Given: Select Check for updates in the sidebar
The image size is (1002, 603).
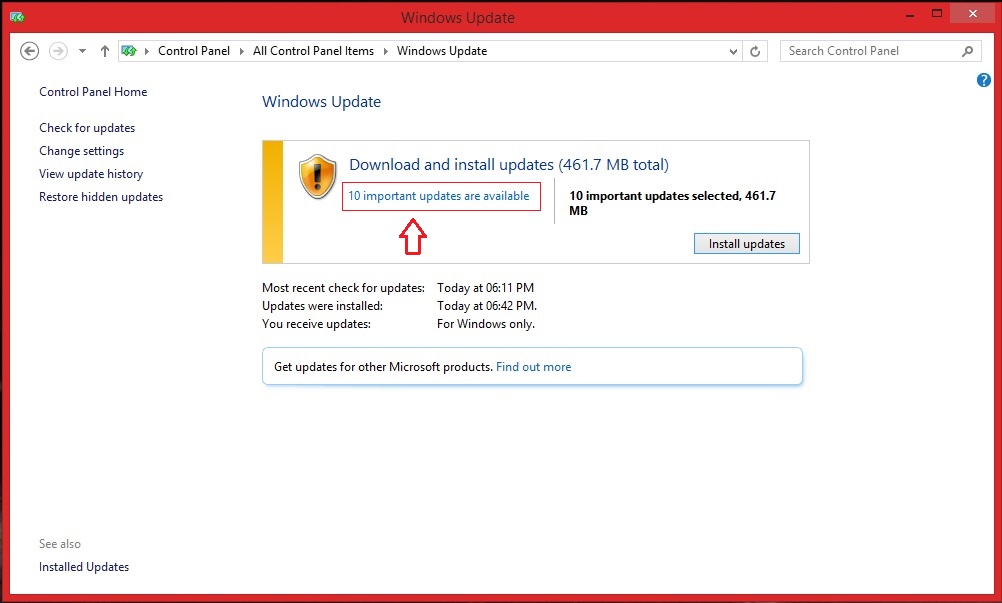Looking at the screenshot, I should coord(87,128).
